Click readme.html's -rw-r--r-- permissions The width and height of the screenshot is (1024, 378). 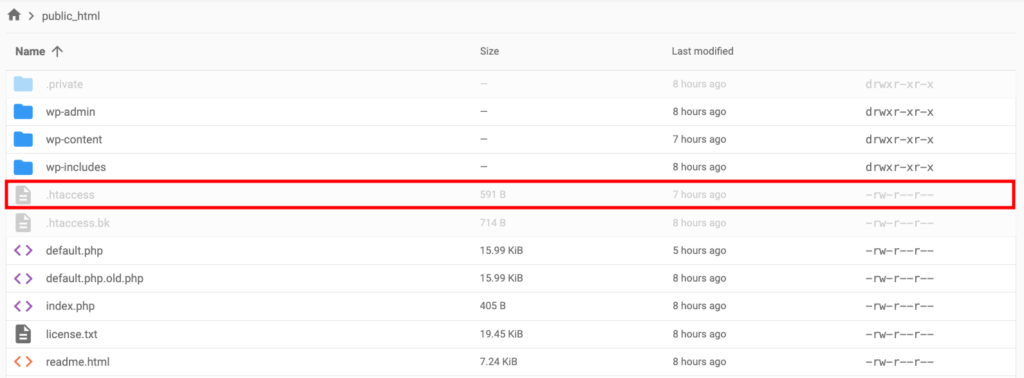tap(899, 361)
